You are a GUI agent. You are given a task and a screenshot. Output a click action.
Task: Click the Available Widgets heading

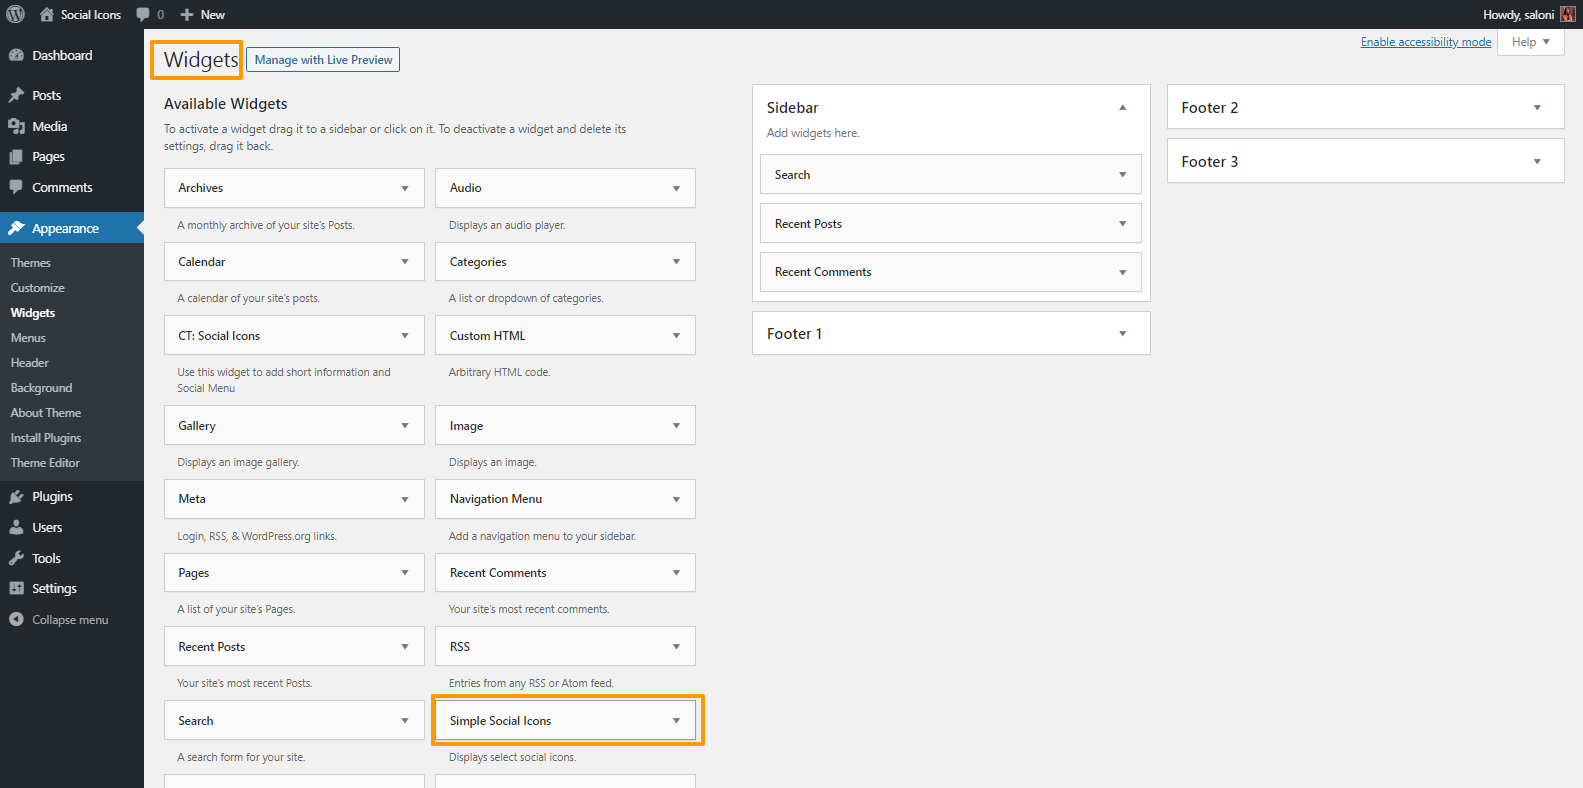tap(226, 104)
